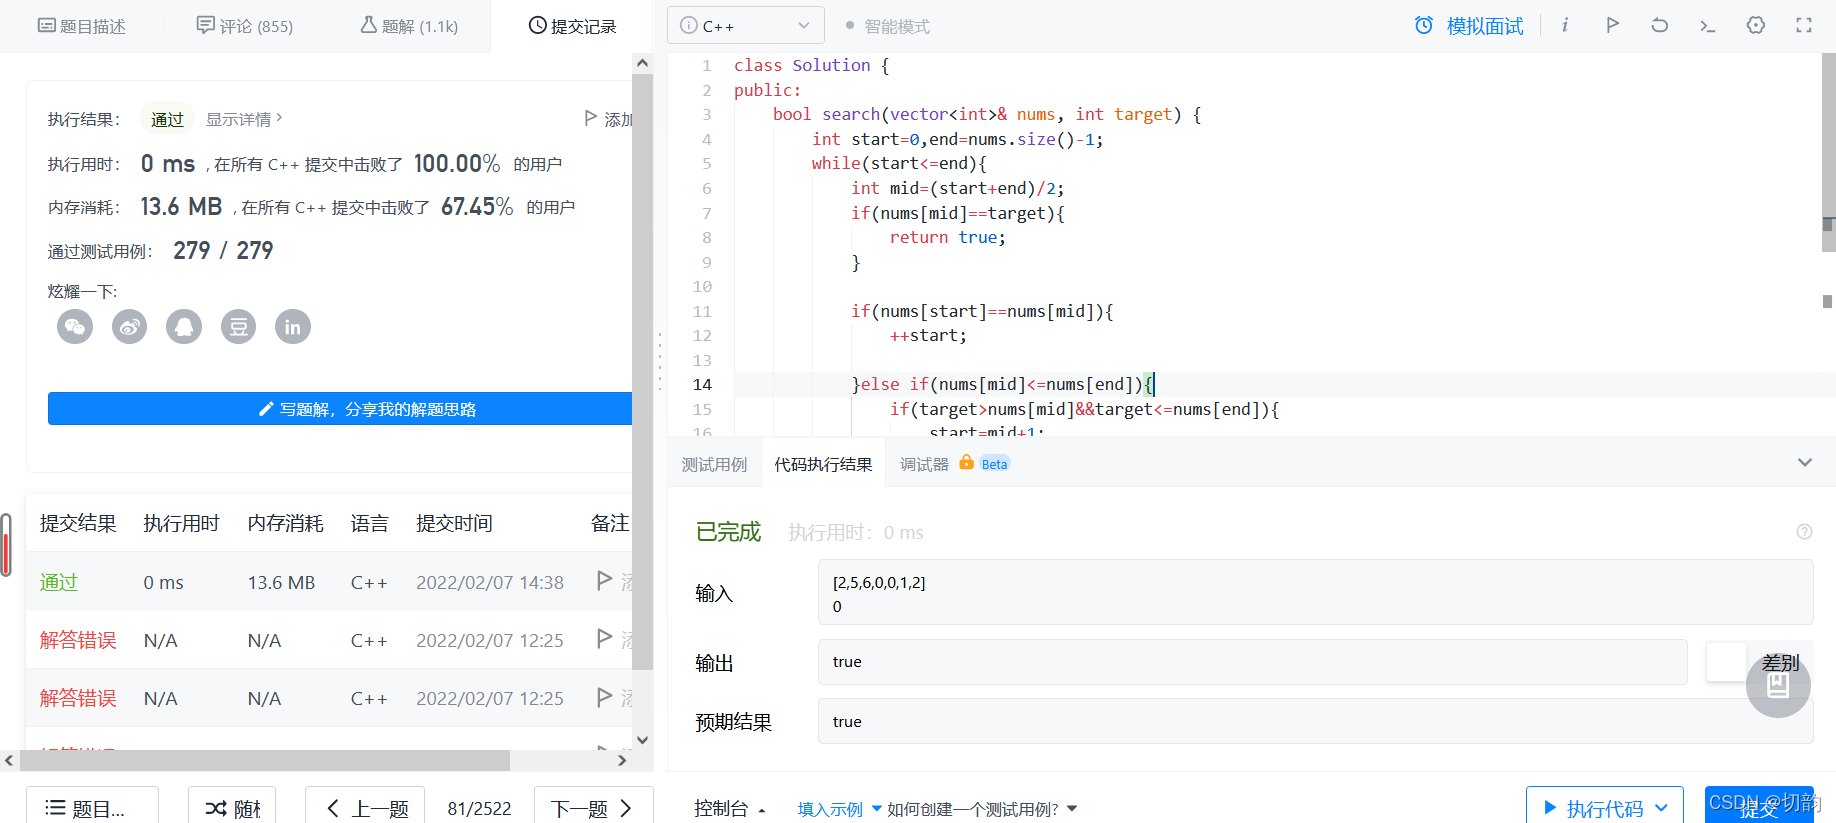The image size is (1836, 823).
Task: Click 2022/02/07 14:38 submission time
Action: click(490, 582)
